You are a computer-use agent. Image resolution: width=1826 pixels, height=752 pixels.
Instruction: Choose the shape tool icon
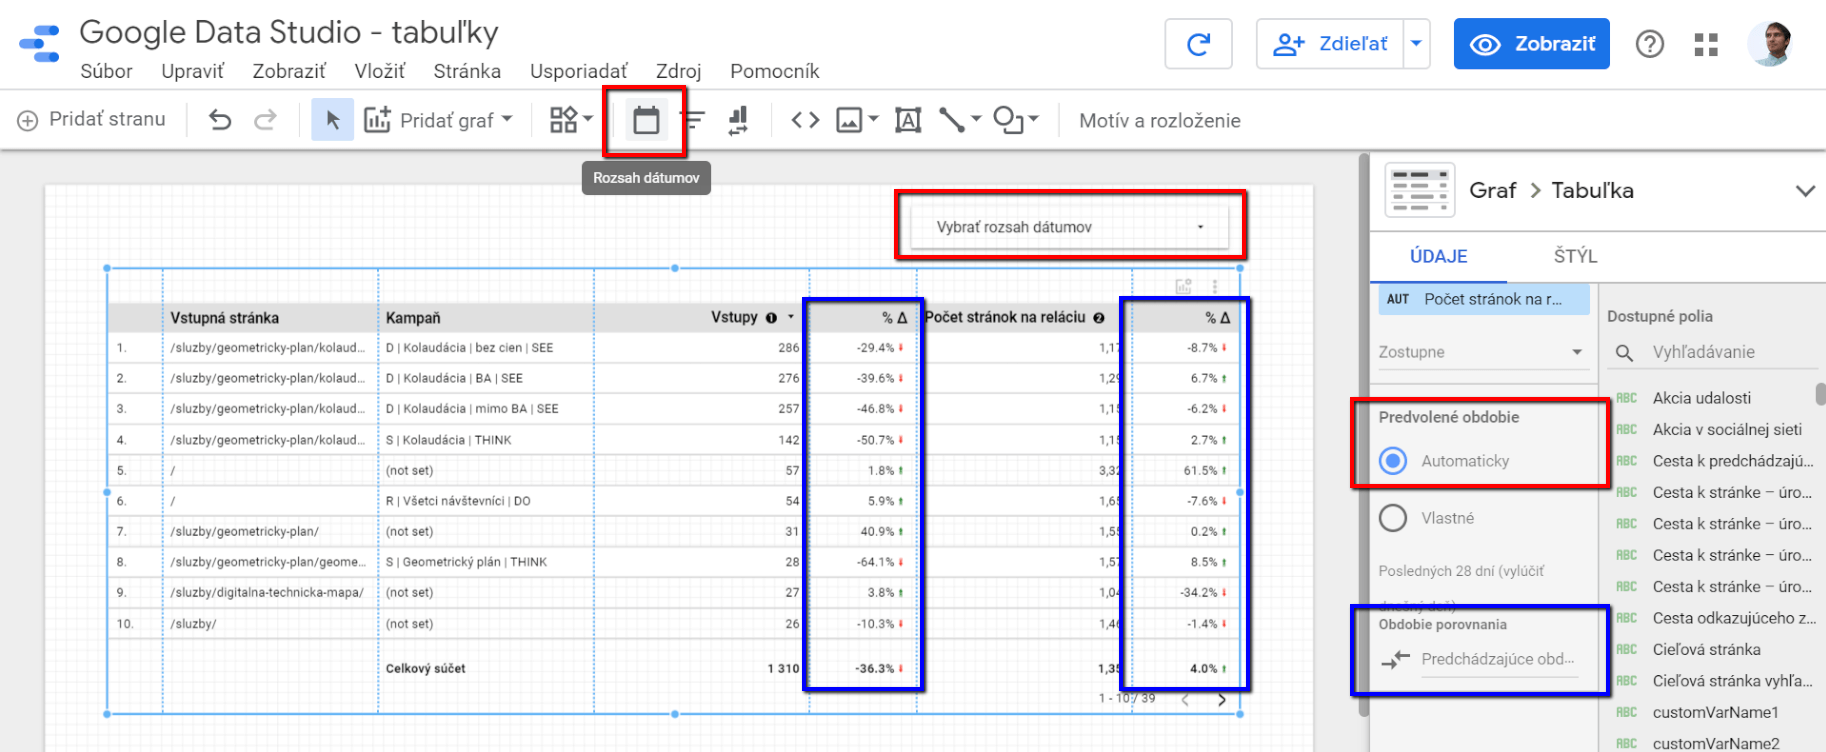[x=1008, y=120]
